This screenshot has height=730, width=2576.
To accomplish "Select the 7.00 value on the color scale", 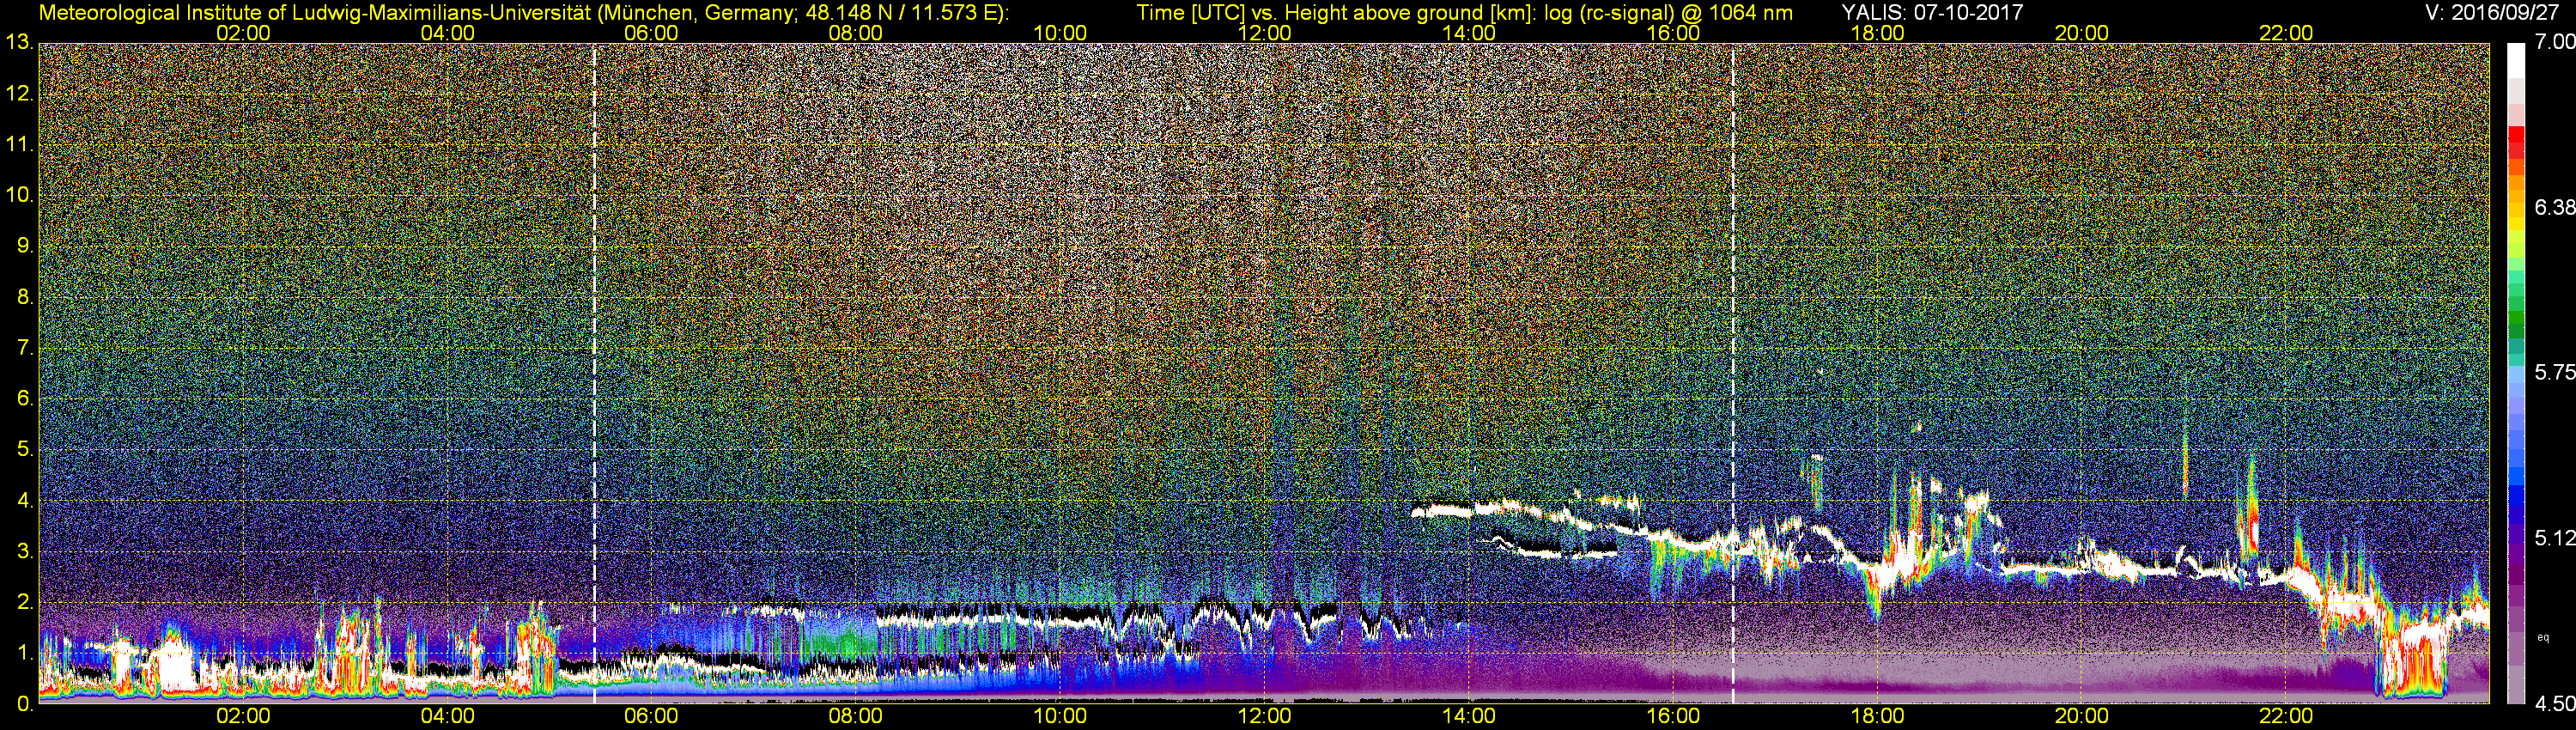I will click(x=2555, y=43).
